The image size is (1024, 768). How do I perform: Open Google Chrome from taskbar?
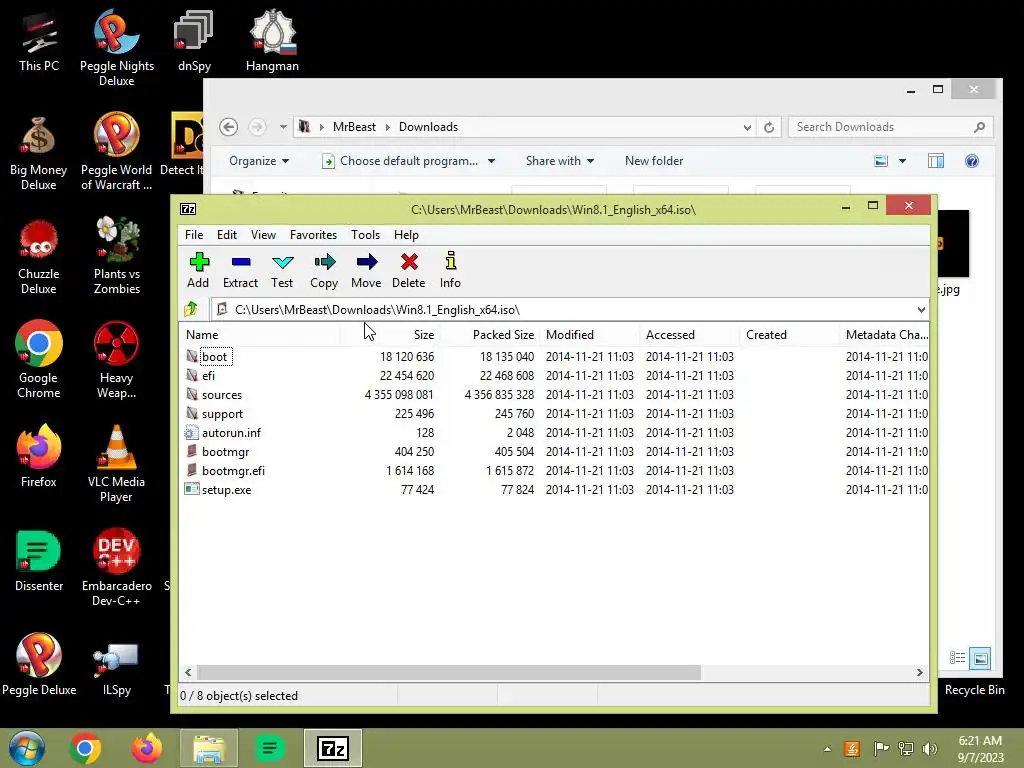(x=85, y=748)
